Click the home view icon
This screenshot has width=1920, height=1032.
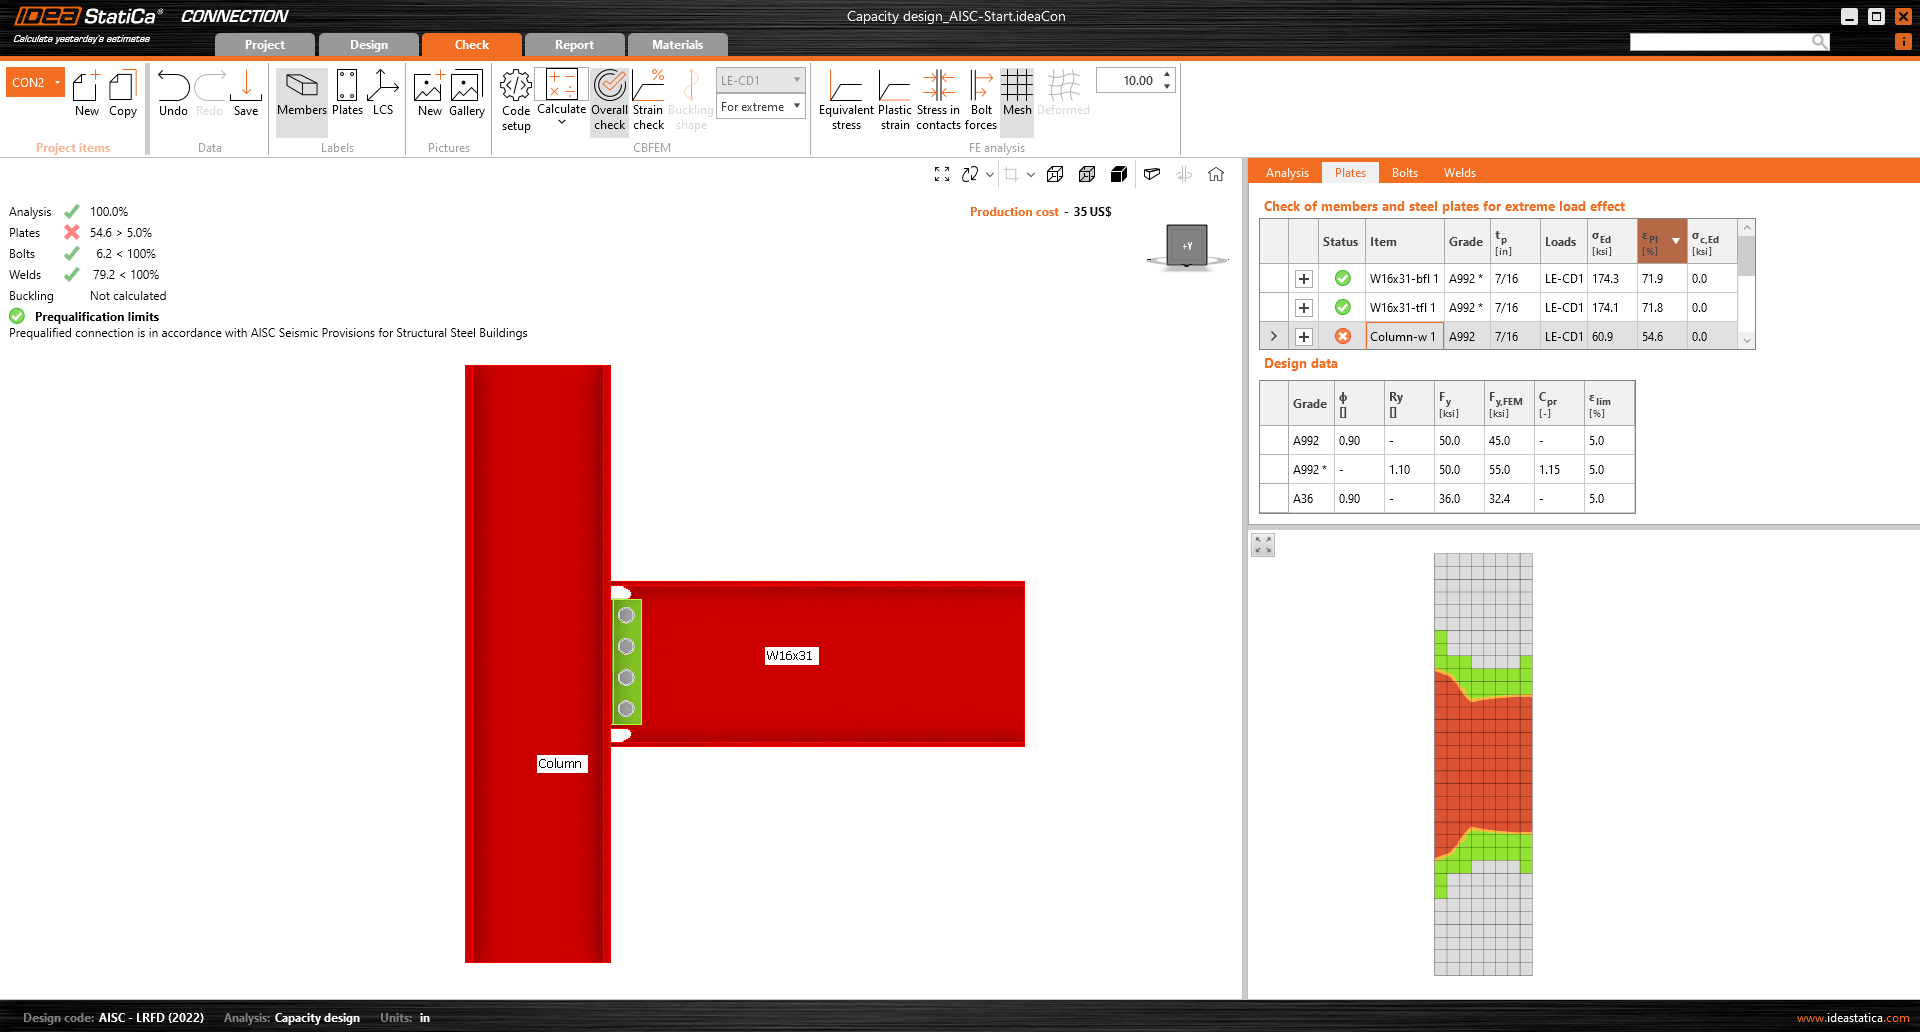point(1216,174)
